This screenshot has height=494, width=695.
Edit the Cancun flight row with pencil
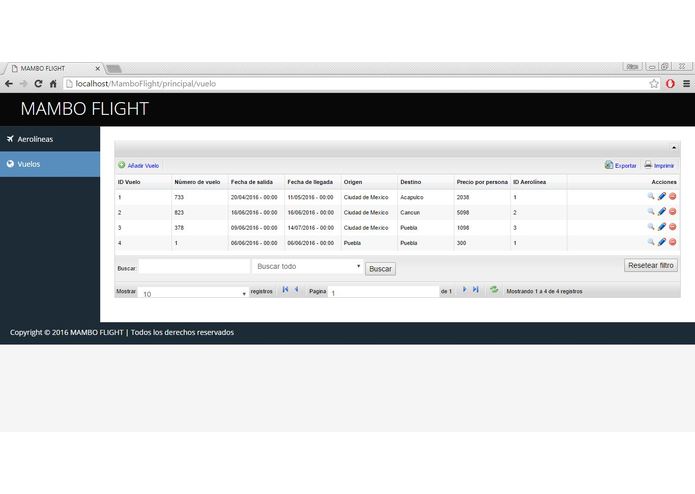(662, 212)
